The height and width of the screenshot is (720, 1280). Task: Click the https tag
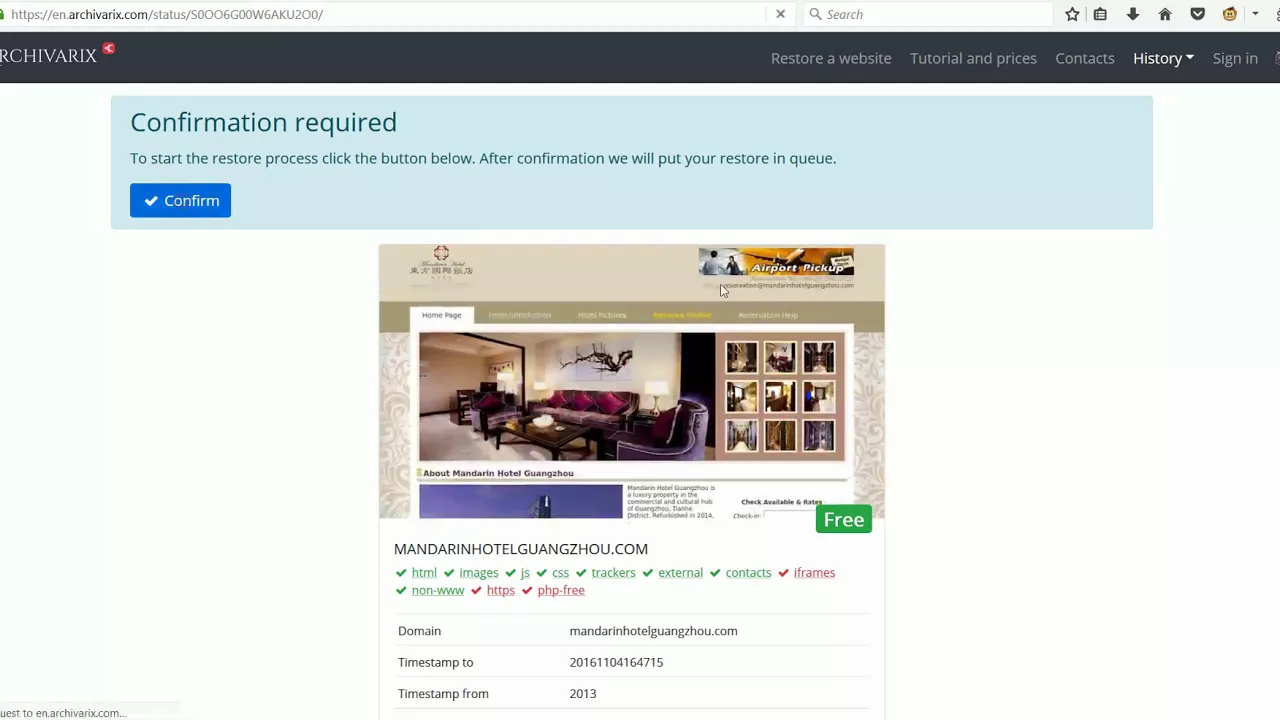click(500, 590)
